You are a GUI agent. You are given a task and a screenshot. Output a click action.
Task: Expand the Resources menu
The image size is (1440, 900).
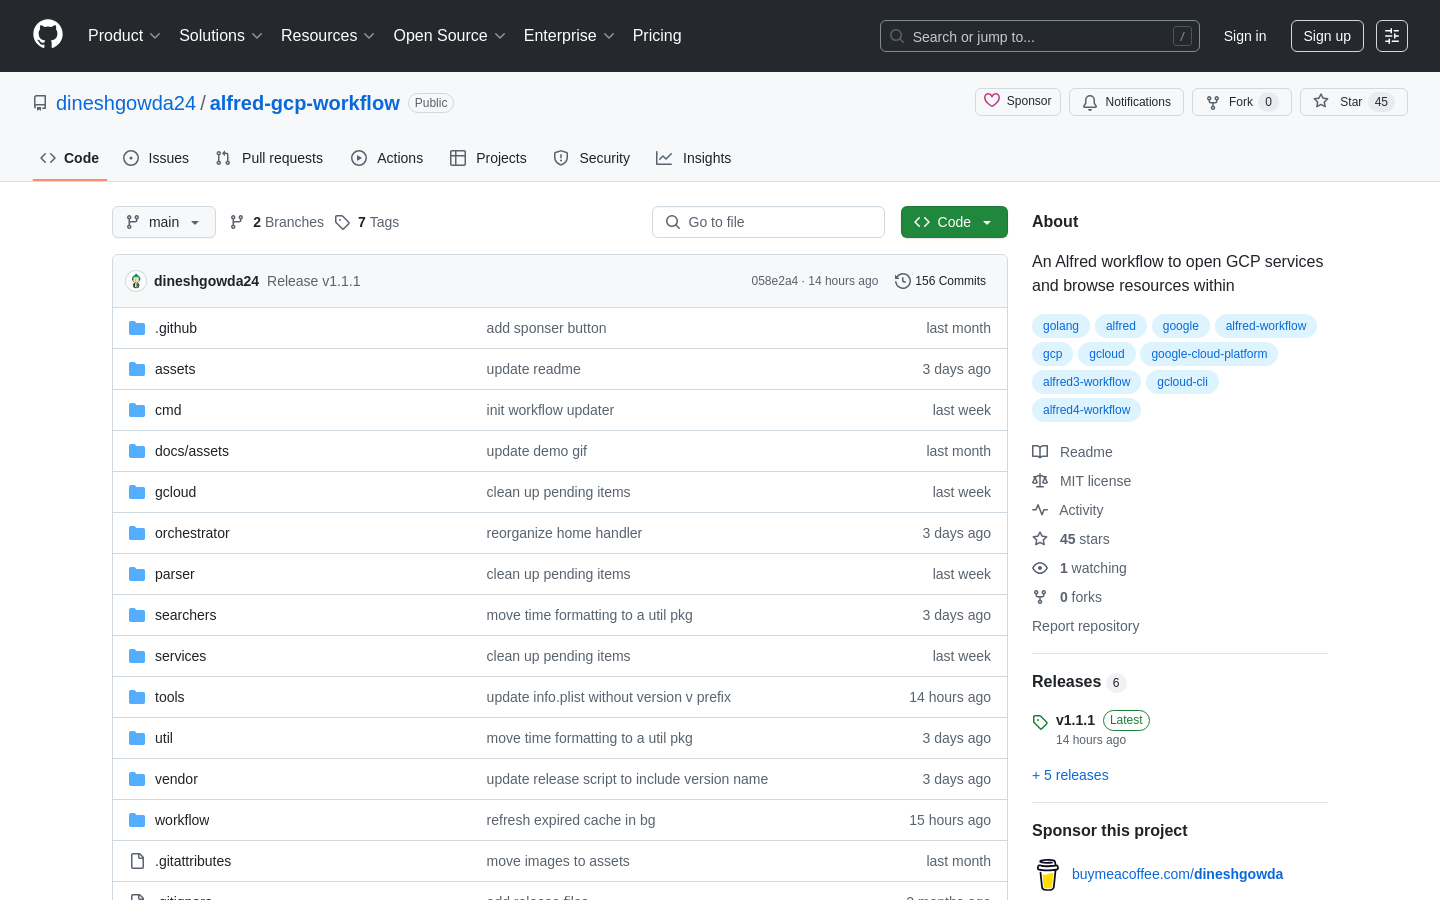pos(328,36)
